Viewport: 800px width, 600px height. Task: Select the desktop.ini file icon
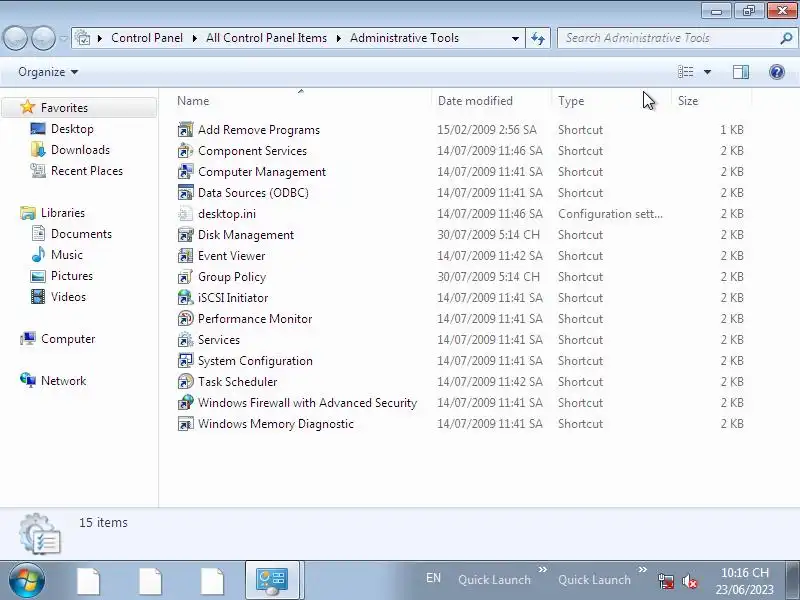click(x=185, y=214)
